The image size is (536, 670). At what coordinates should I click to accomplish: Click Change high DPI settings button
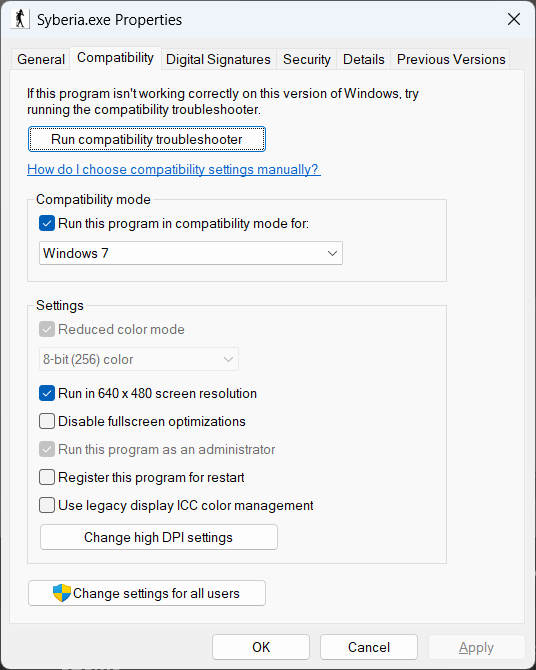(x=159, y=537)
